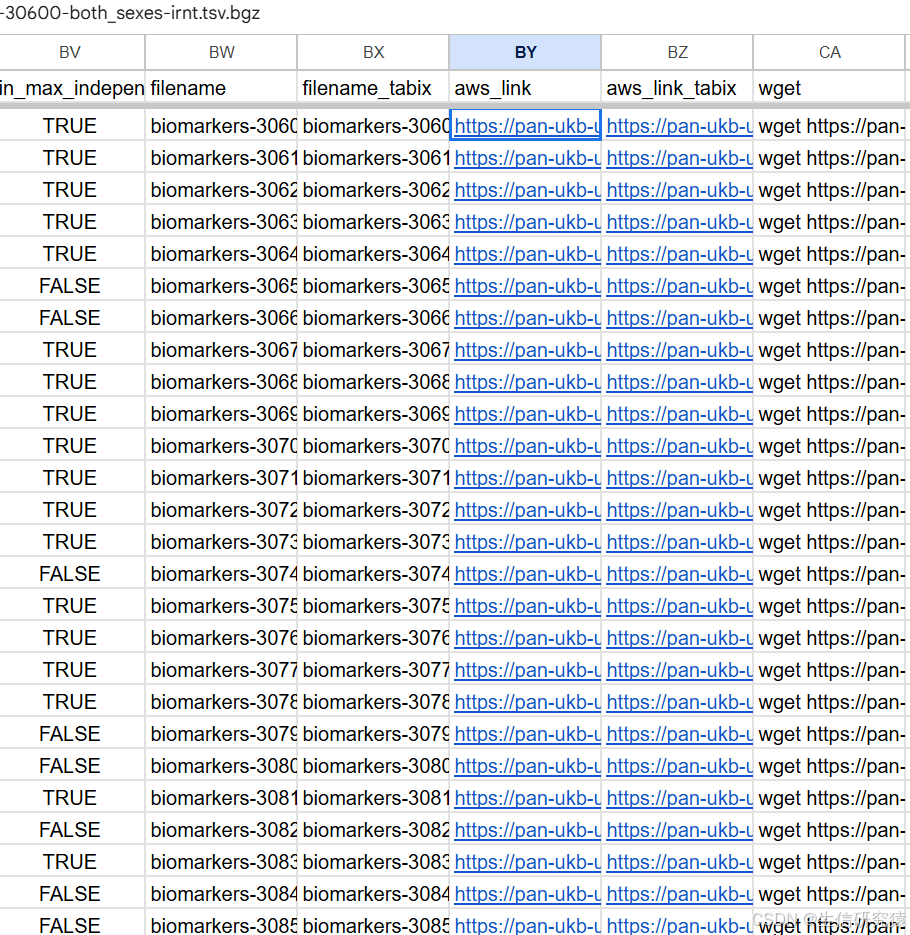This screenshot has height=935, width=910.
Task: Select filename_tabix cell in biomarkers-3080 row
Action: (x=373, y=766)
